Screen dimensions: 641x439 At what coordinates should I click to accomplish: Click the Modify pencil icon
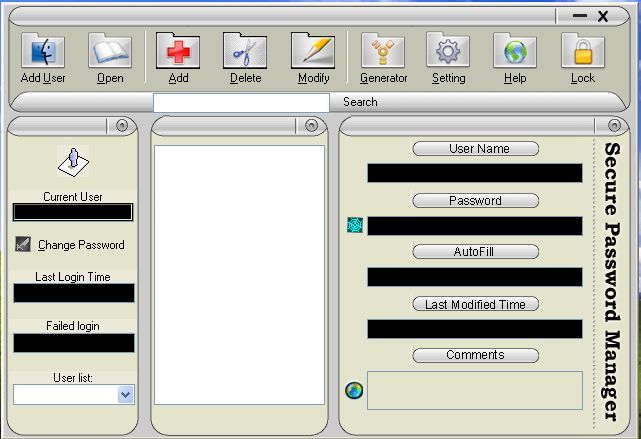tap(313, 51)
